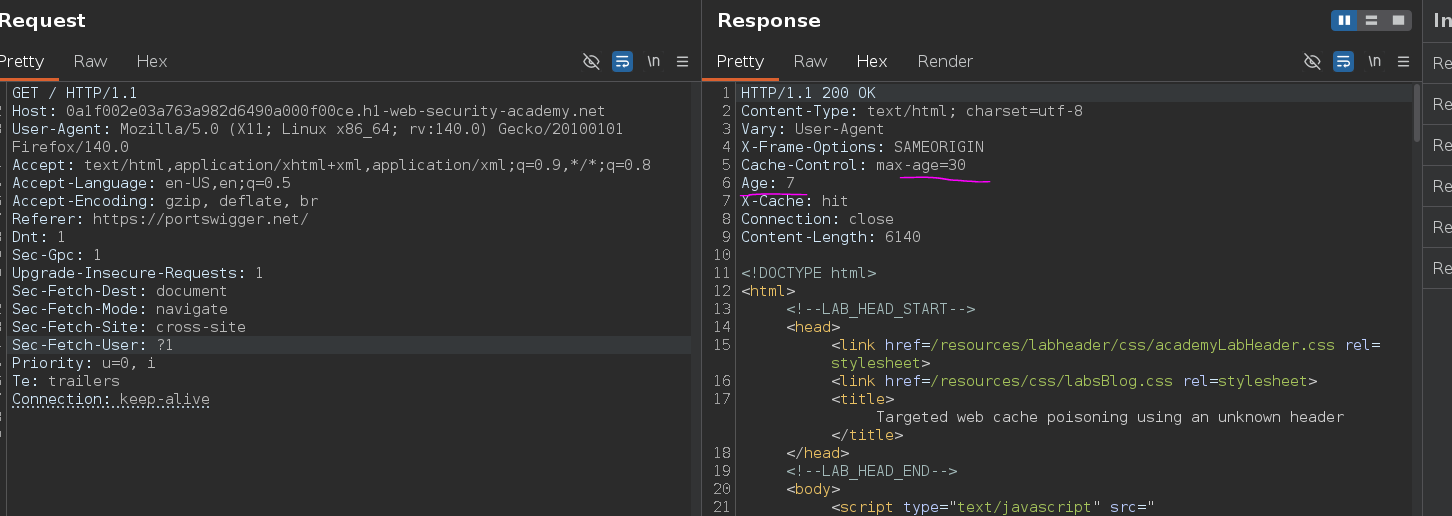This screenshot has width=1452, height=516.
Task: Select side-by-side layout icon
Action: pyautogui.click(x=1344, y=20)
